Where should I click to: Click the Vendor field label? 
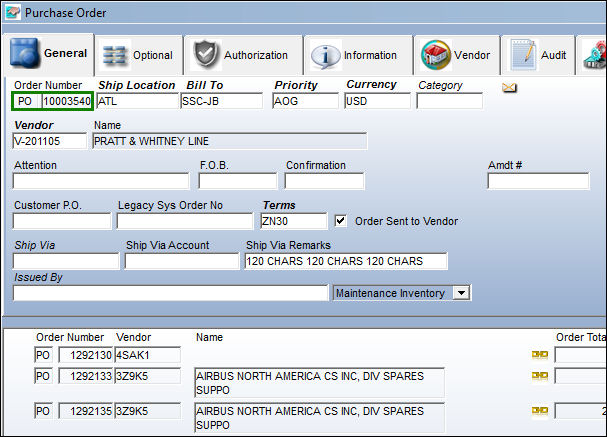34,125
